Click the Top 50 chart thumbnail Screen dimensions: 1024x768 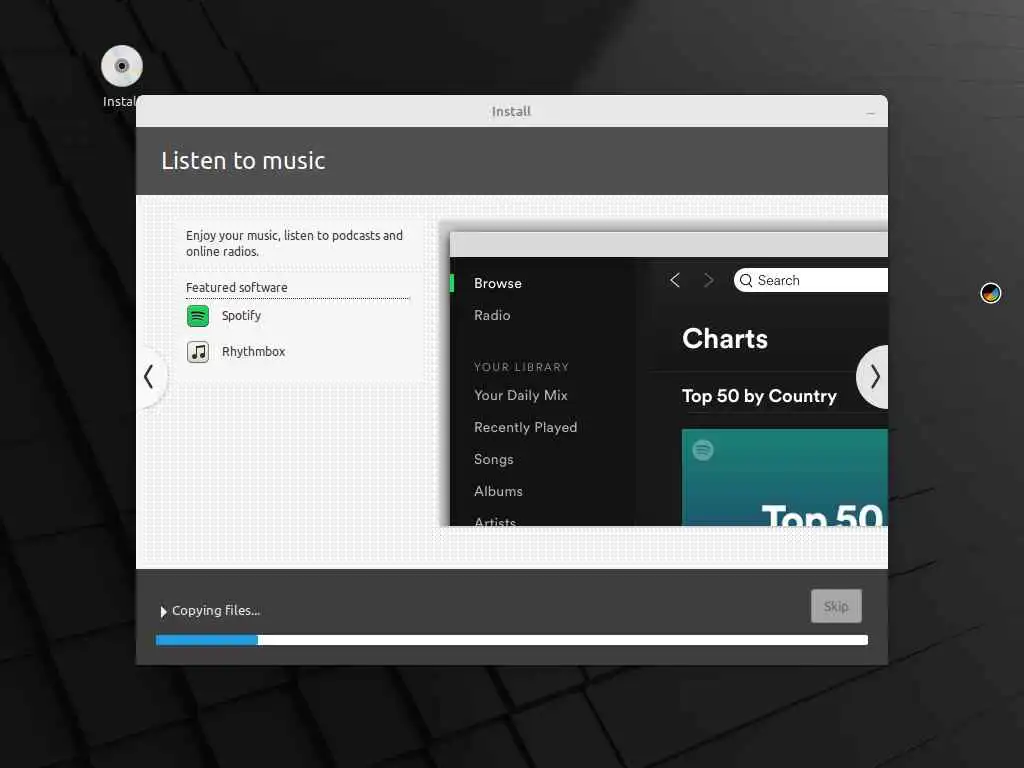point(784,477)
